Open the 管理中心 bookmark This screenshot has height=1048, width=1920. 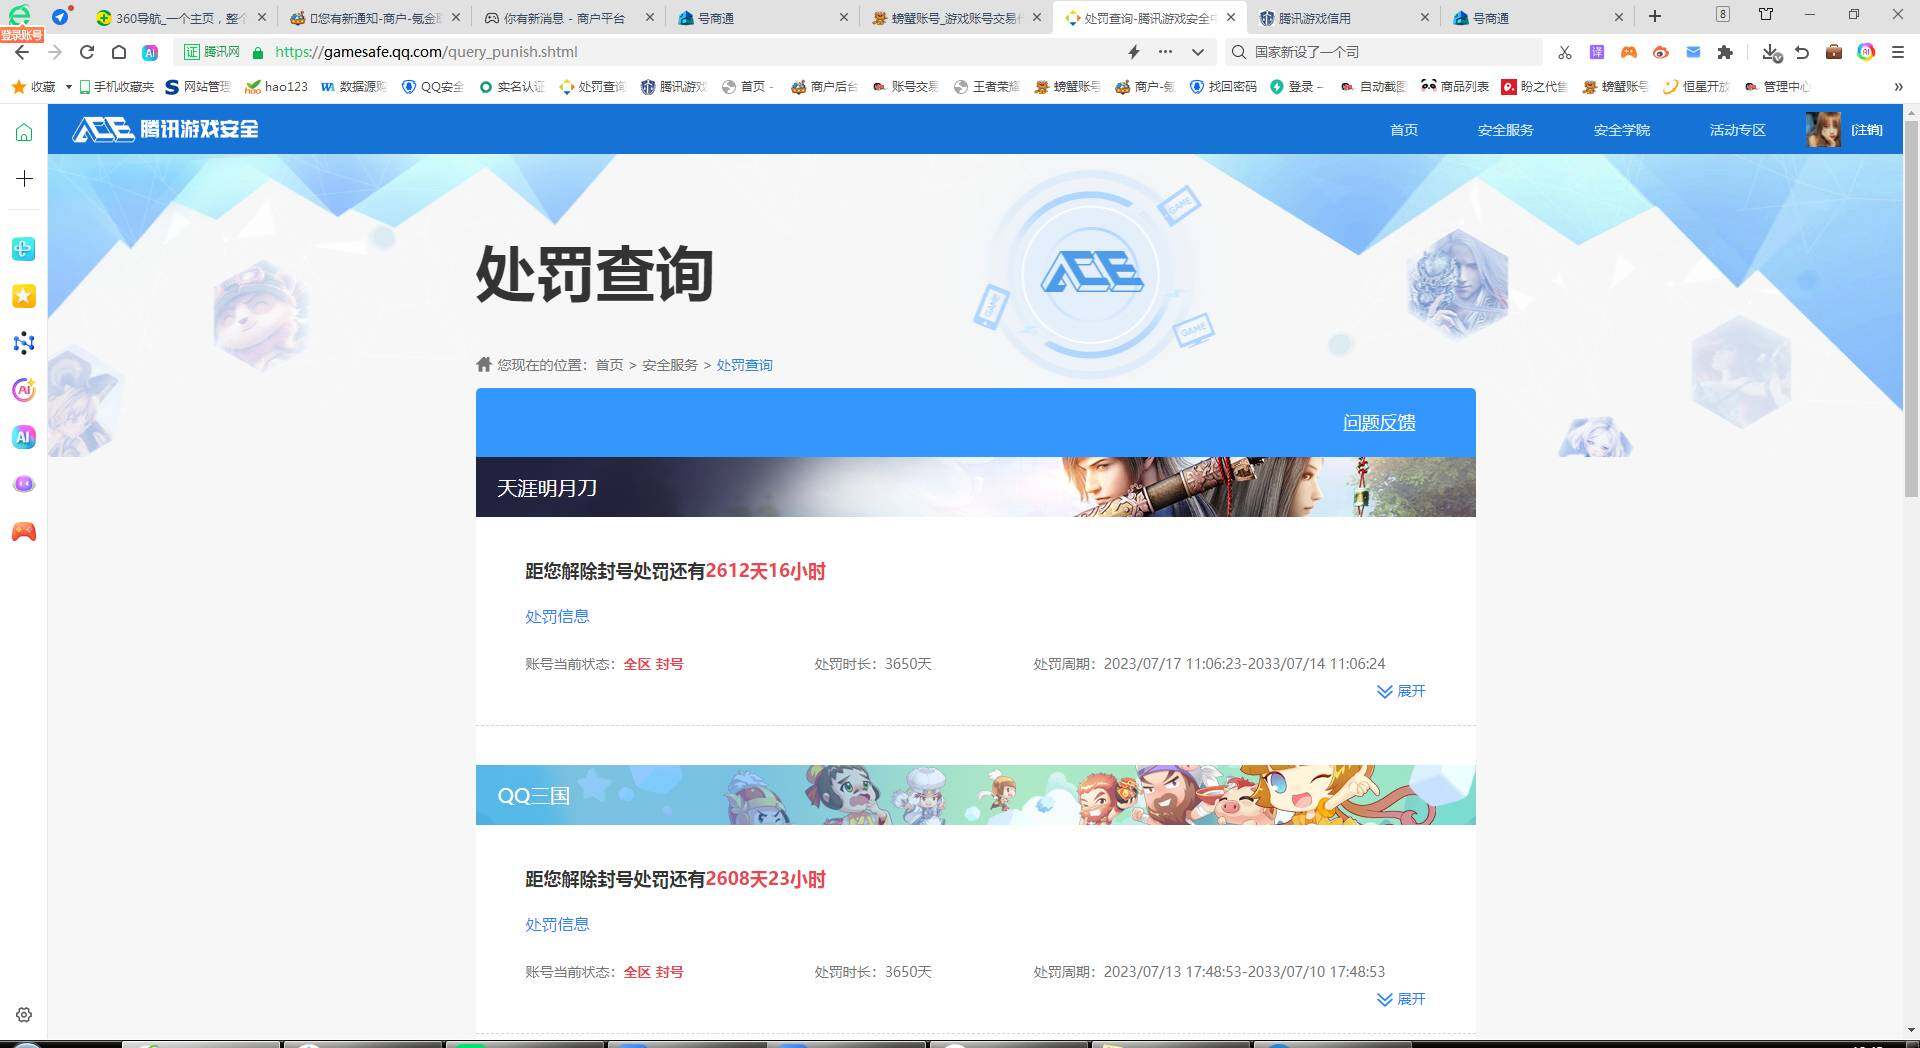(x=1776, y=87)
